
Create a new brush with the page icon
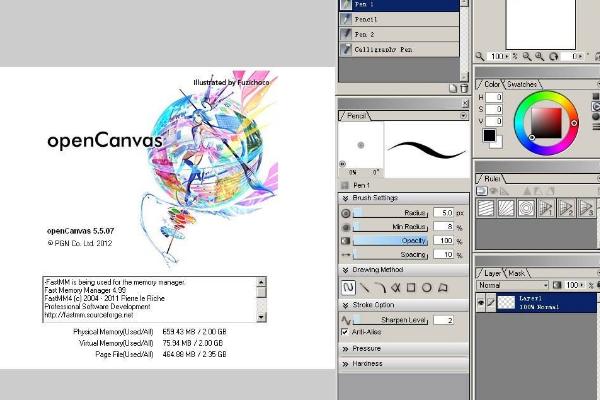[x=453, y=89]
